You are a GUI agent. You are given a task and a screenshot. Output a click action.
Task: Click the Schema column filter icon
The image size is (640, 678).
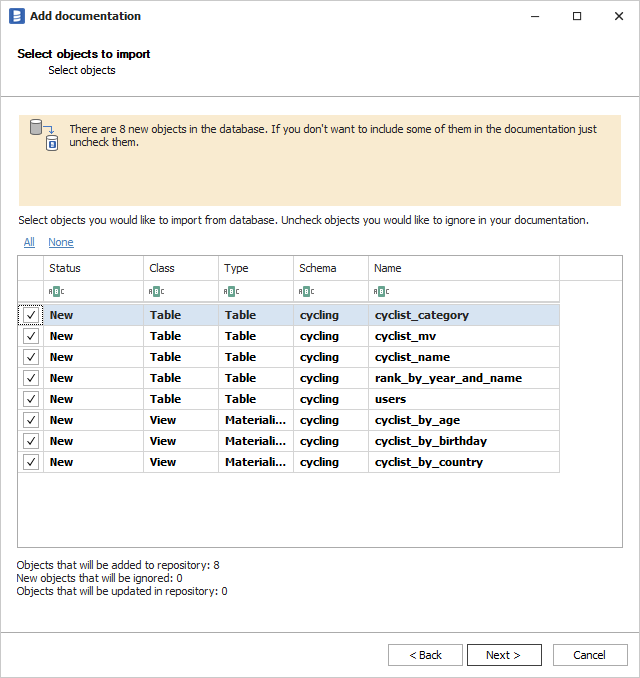[x=306, y=291]
